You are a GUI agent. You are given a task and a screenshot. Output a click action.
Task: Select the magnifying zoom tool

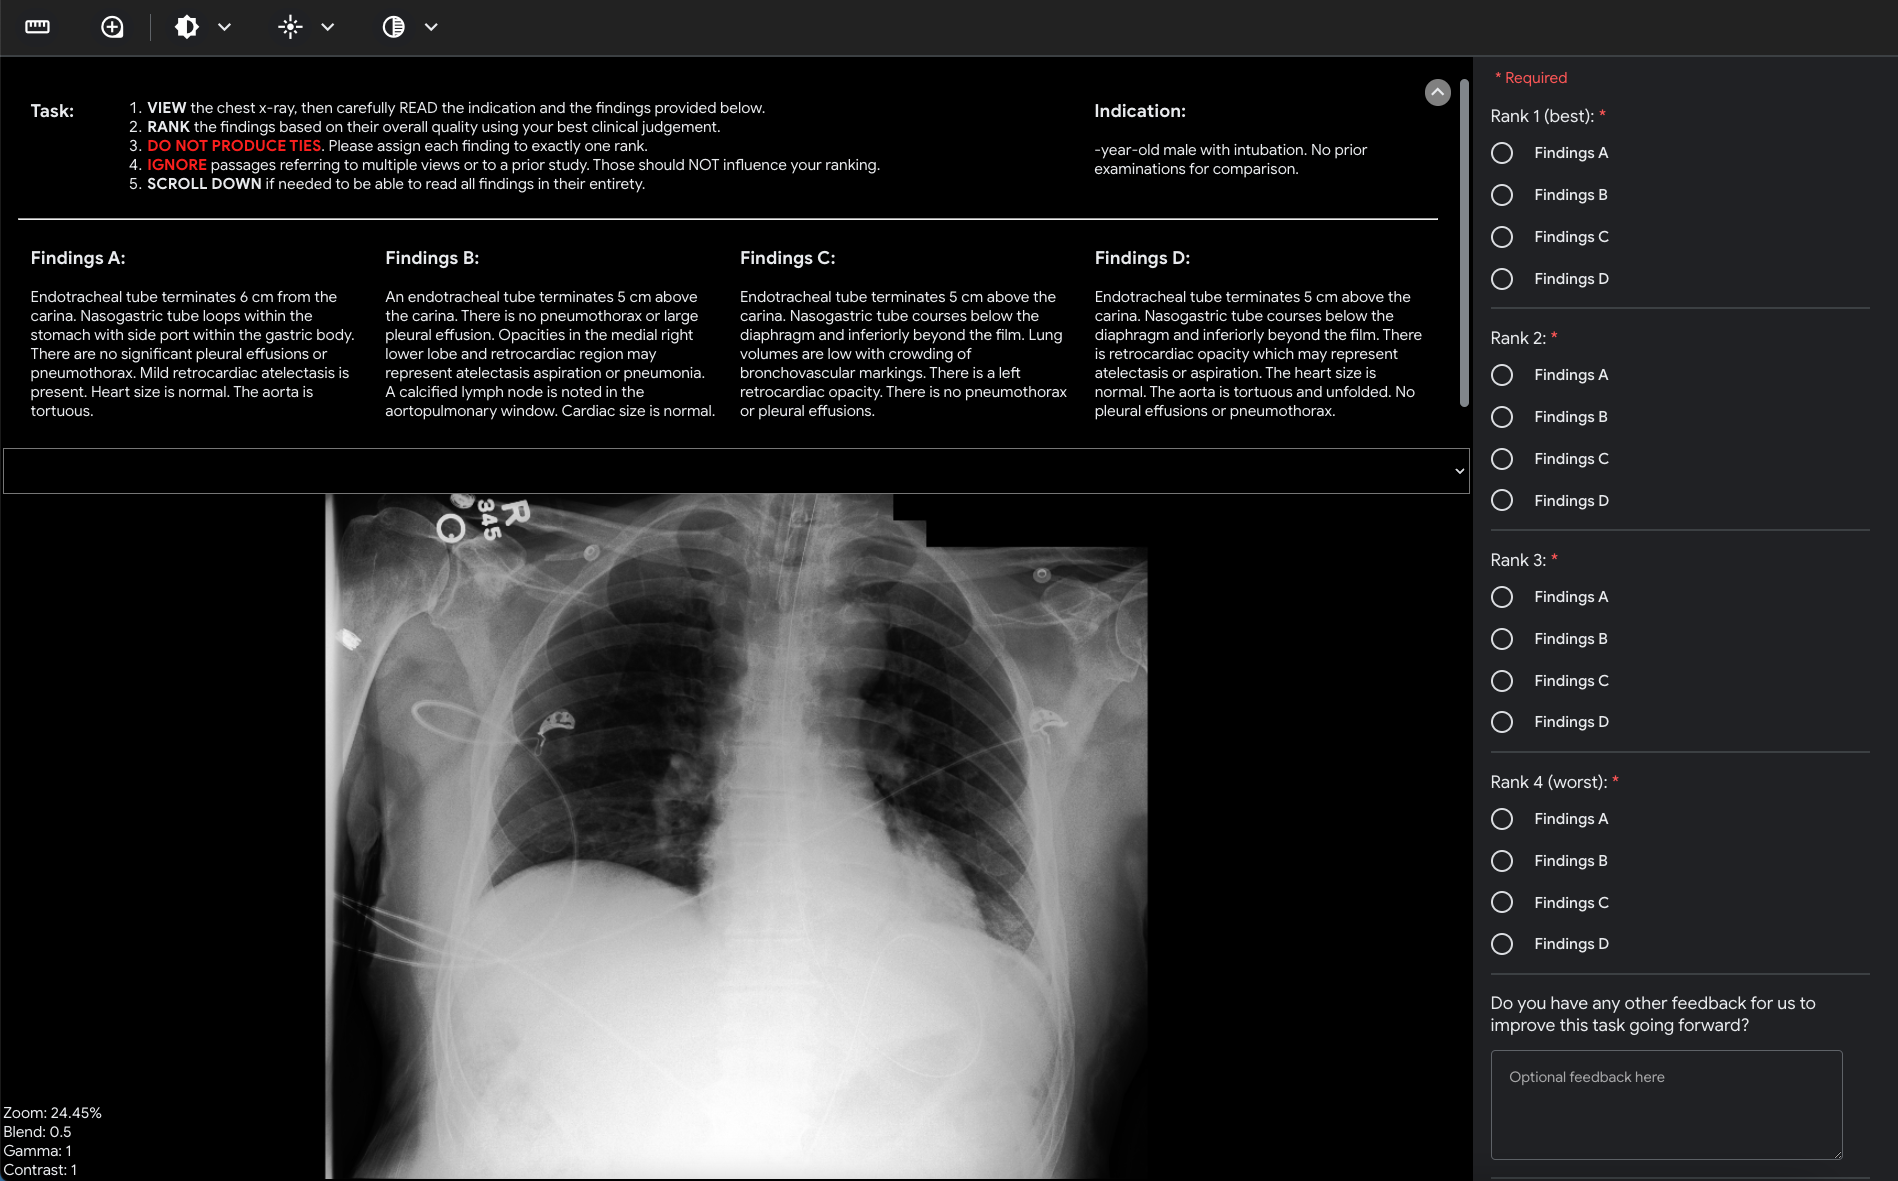(111, 27)
